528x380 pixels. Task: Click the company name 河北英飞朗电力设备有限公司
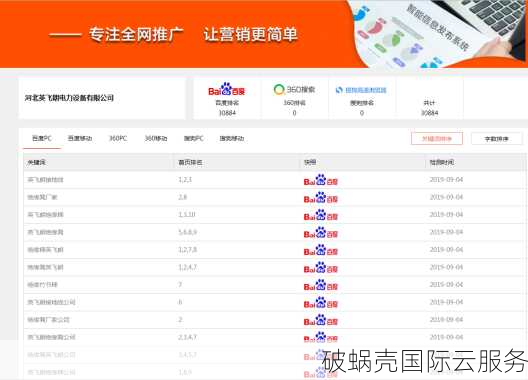69,98
